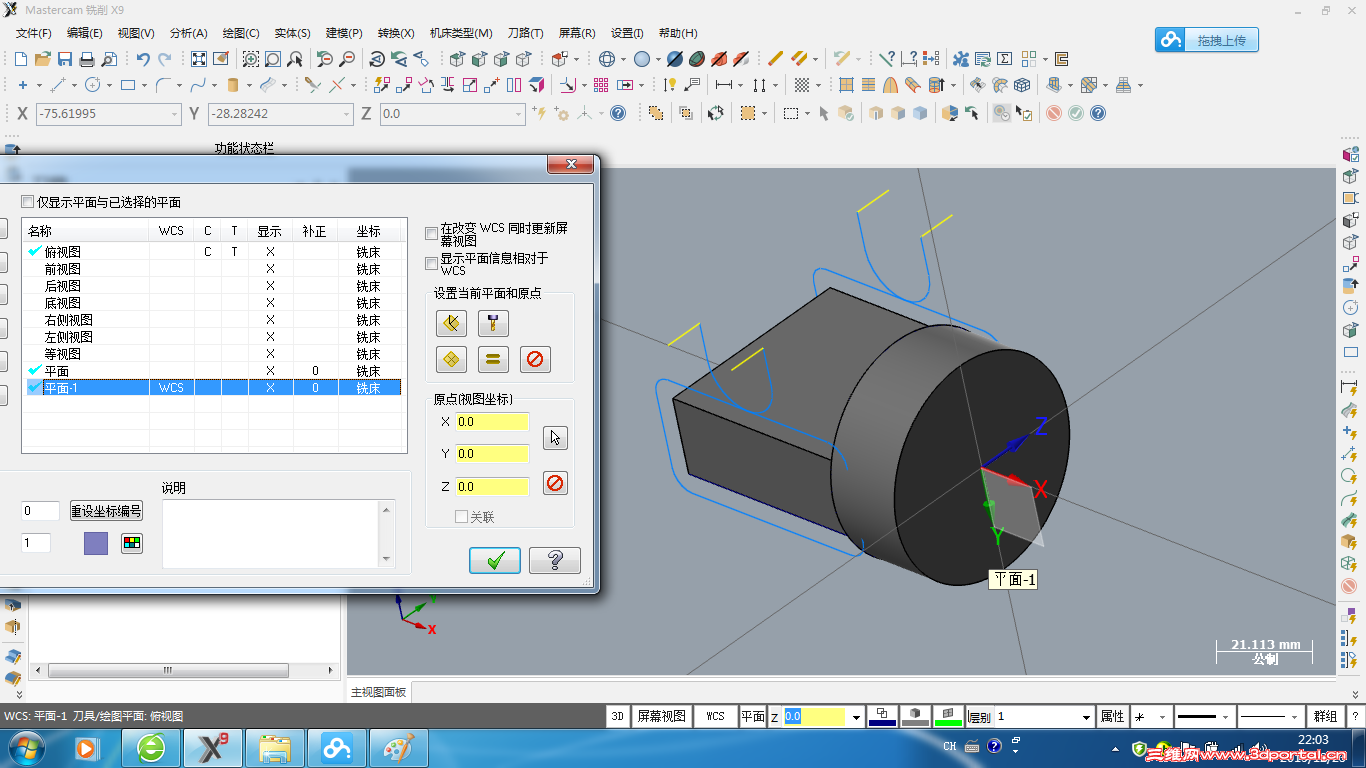Select the create spline tool
Screen dimensions: 1366x768
tap(199, 85)
